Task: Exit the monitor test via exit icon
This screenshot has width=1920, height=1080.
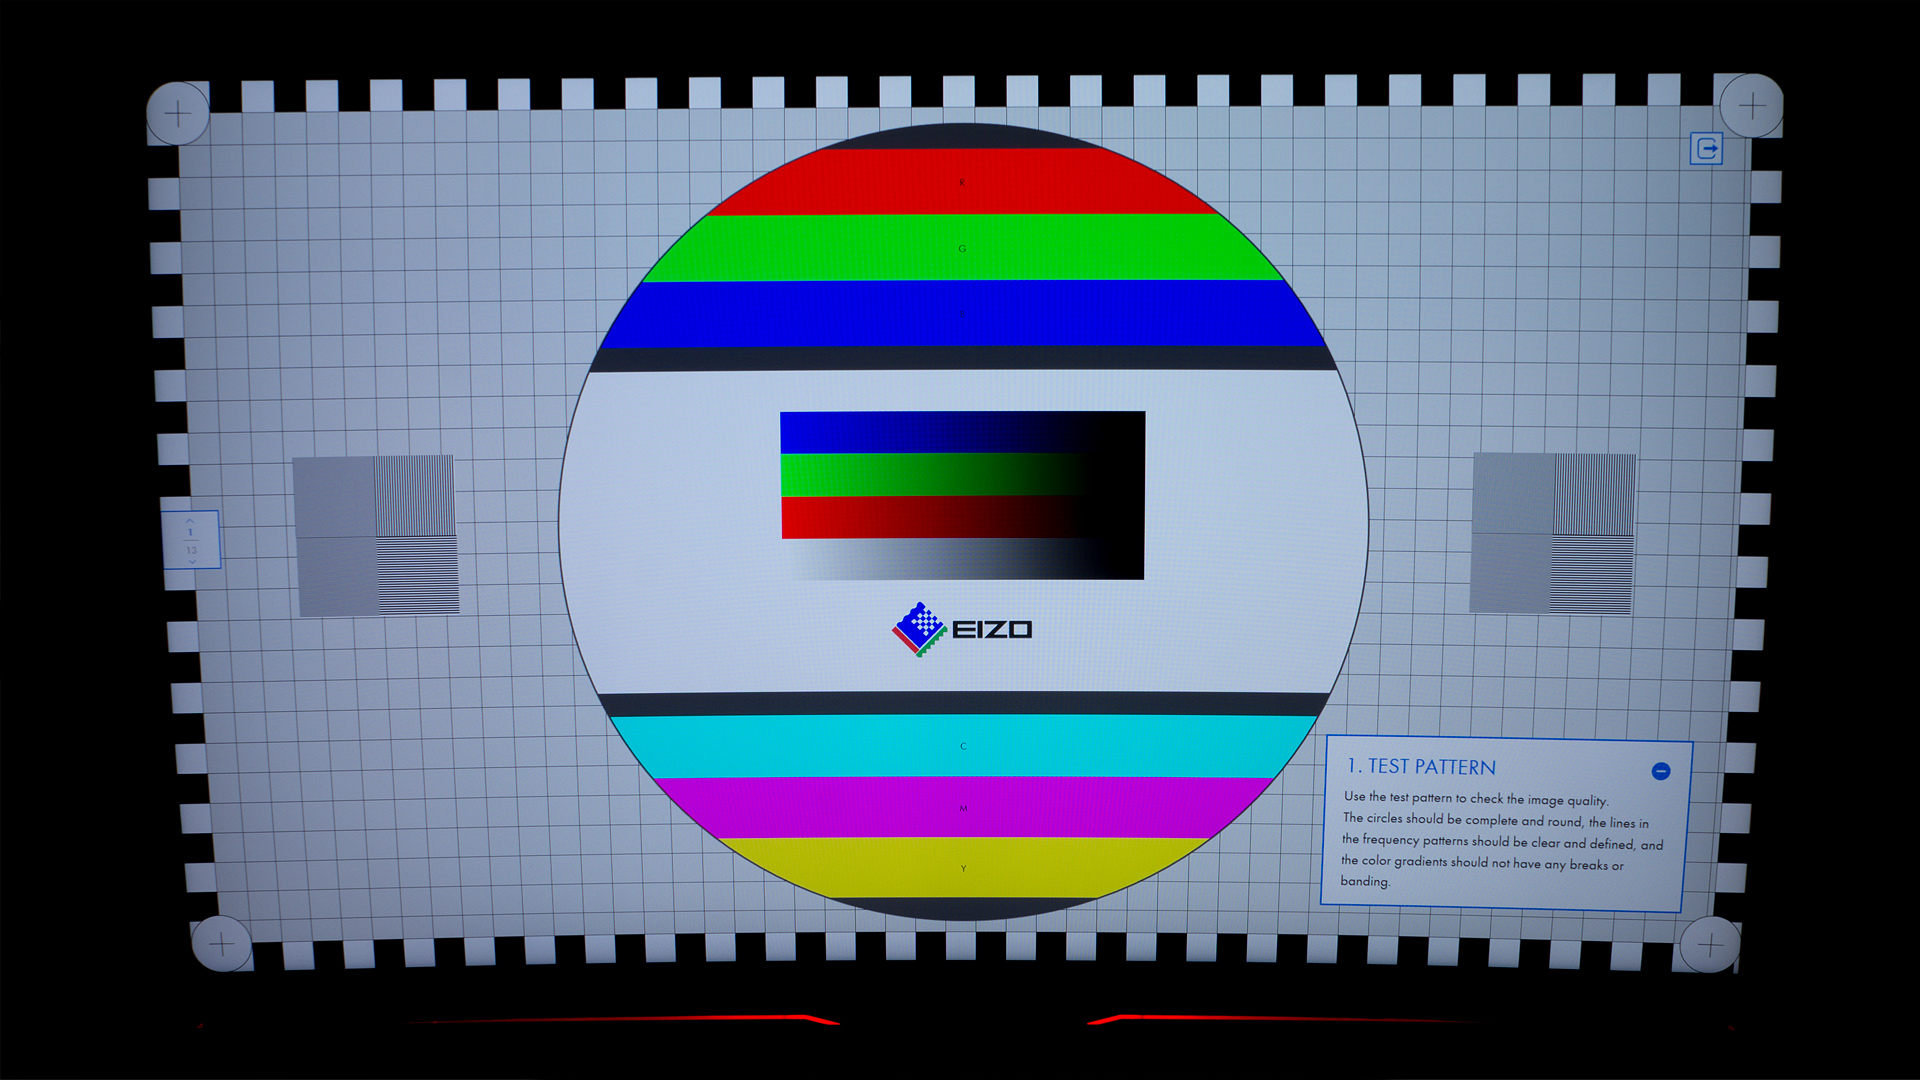Action: pyautogui.click(x=1707, y=149)
